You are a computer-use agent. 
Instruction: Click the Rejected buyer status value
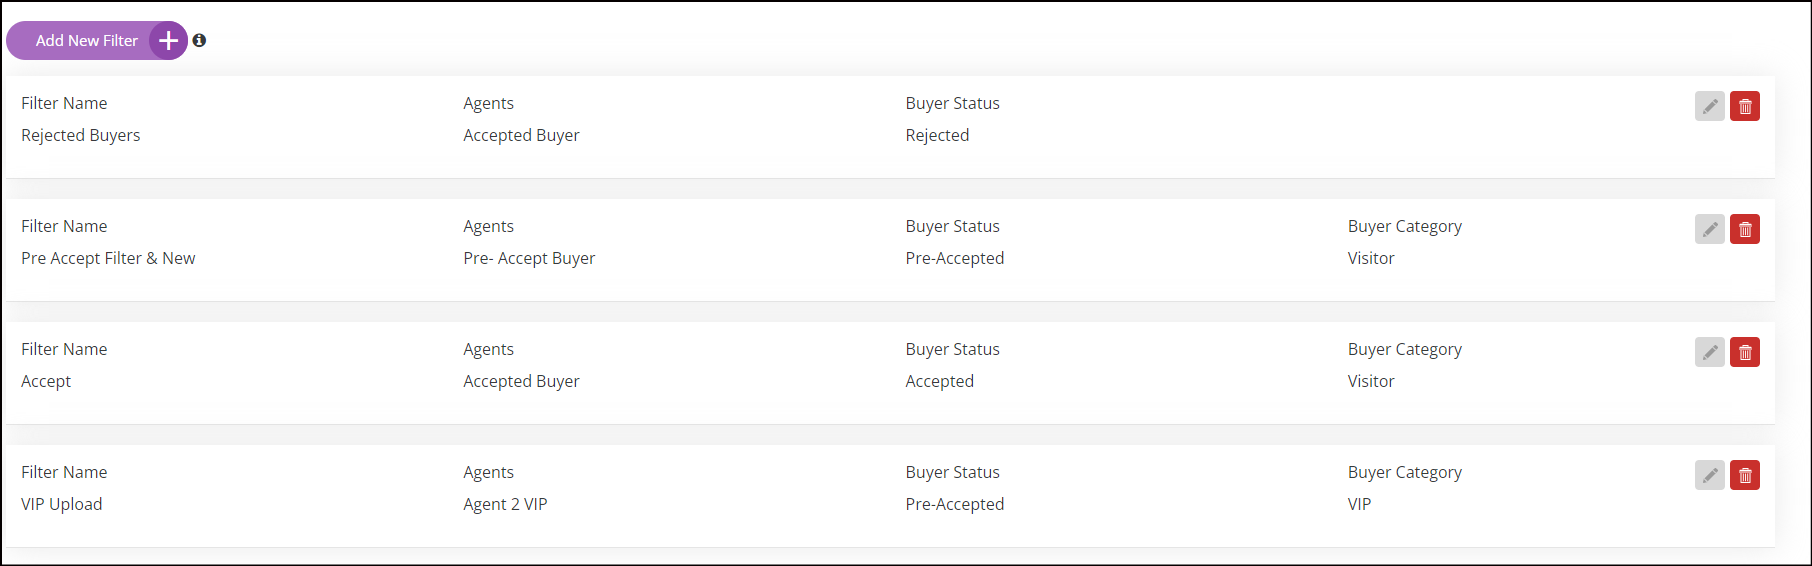point(937,135)
